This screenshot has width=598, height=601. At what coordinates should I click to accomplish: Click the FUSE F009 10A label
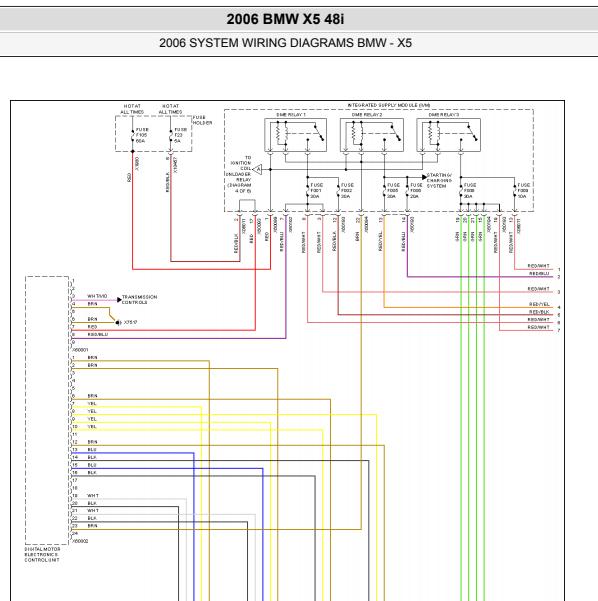(x=523, y=190)
